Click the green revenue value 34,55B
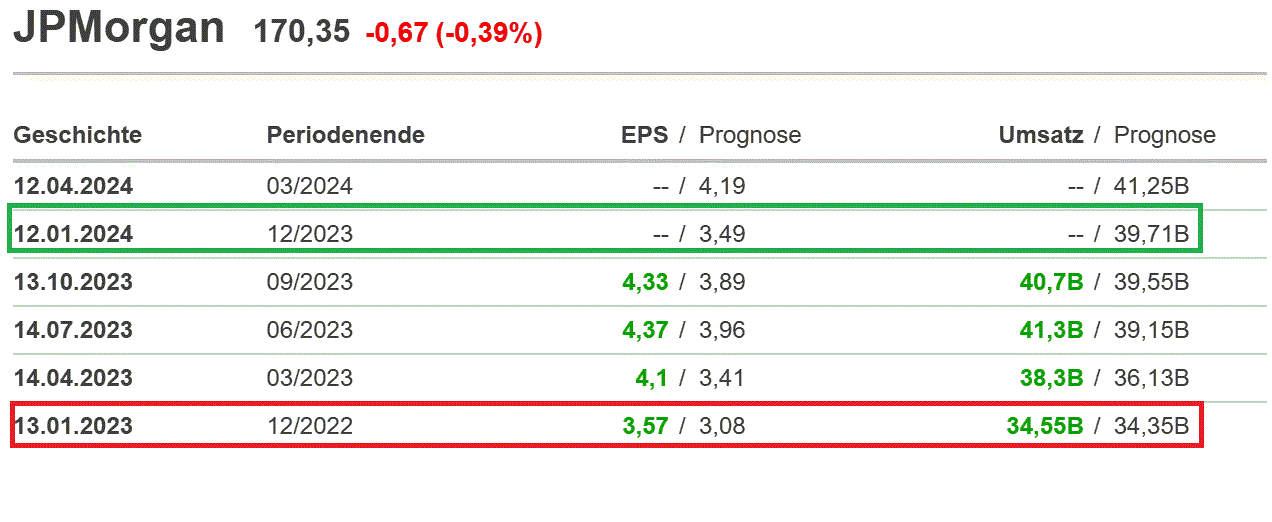1272x522 pixels. point(1045,426)
